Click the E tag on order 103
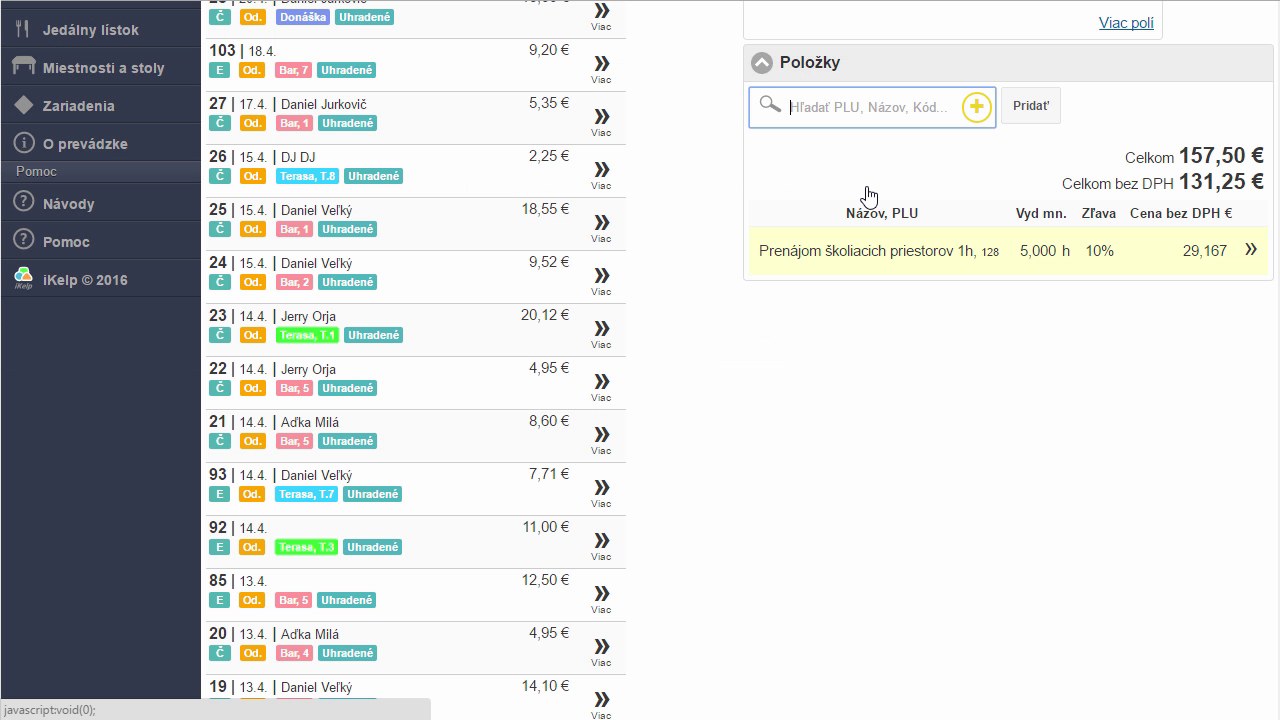This screenshot has height=720, width=1280. (220, 70)
